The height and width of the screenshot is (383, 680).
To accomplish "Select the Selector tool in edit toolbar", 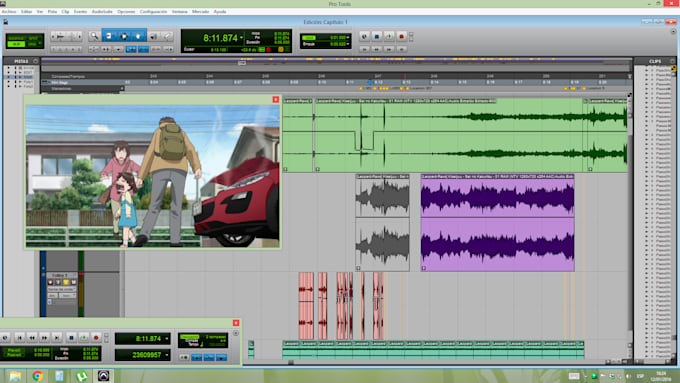I will [124, 36].
